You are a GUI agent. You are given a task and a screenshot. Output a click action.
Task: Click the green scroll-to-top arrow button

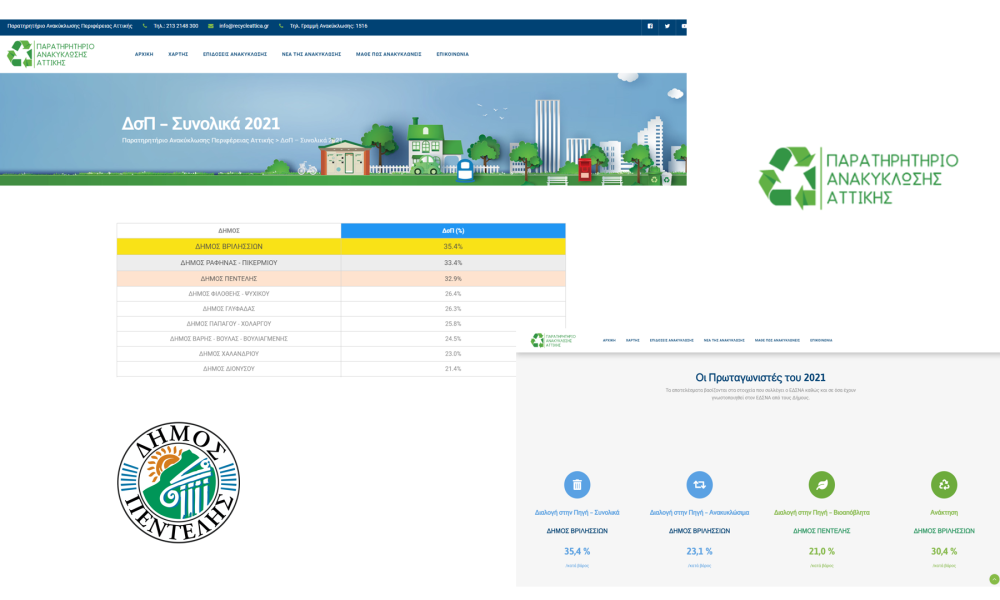pos(994,579)
